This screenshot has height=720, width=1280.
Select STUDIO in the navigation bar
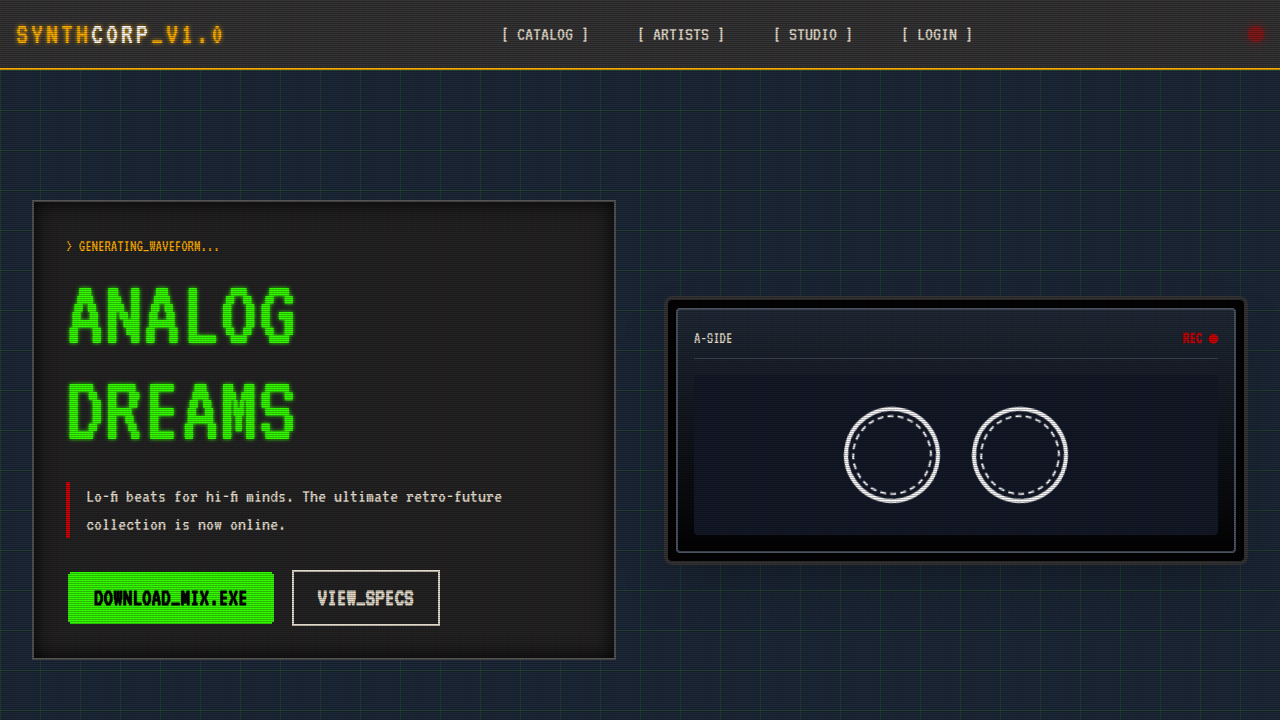[x=813, y=35]
